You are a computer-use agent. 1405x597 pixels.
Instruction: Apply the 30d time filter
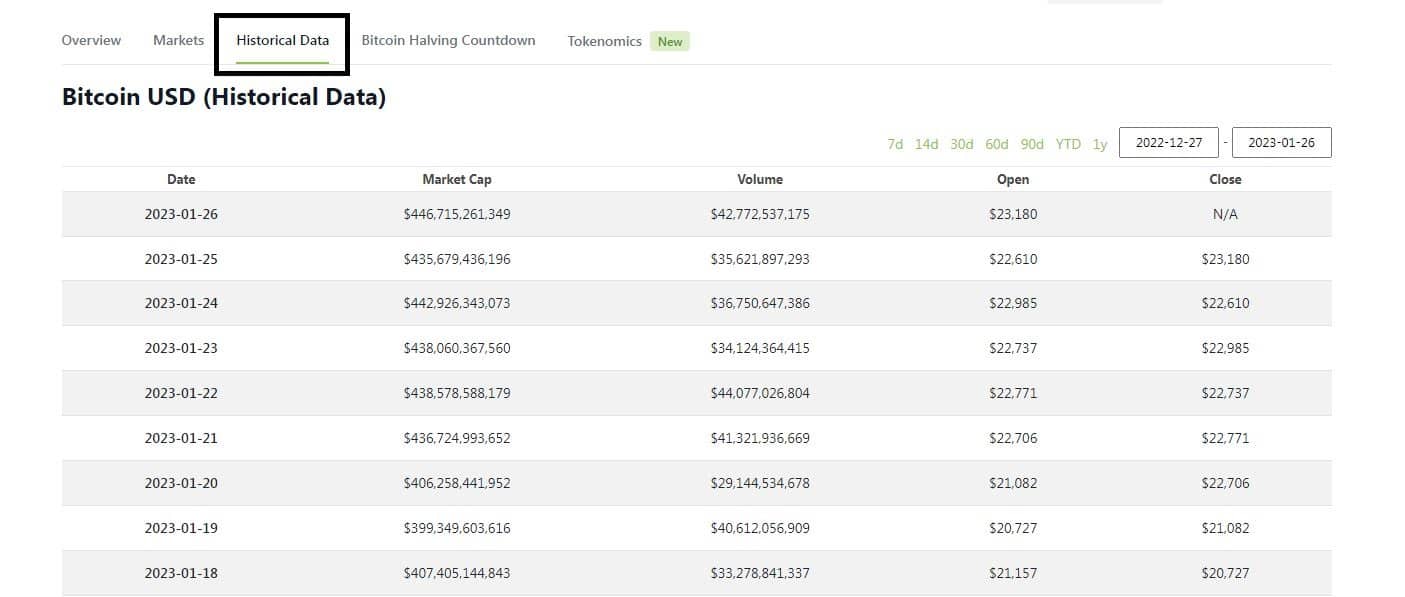pos(961,144)
